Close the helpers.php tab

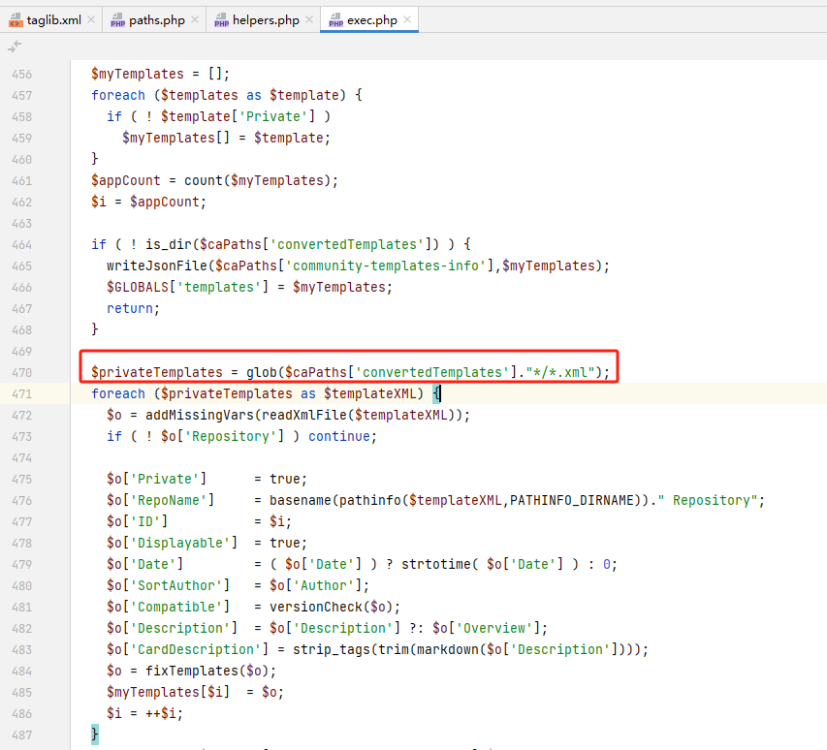click(x=309, y=20)
